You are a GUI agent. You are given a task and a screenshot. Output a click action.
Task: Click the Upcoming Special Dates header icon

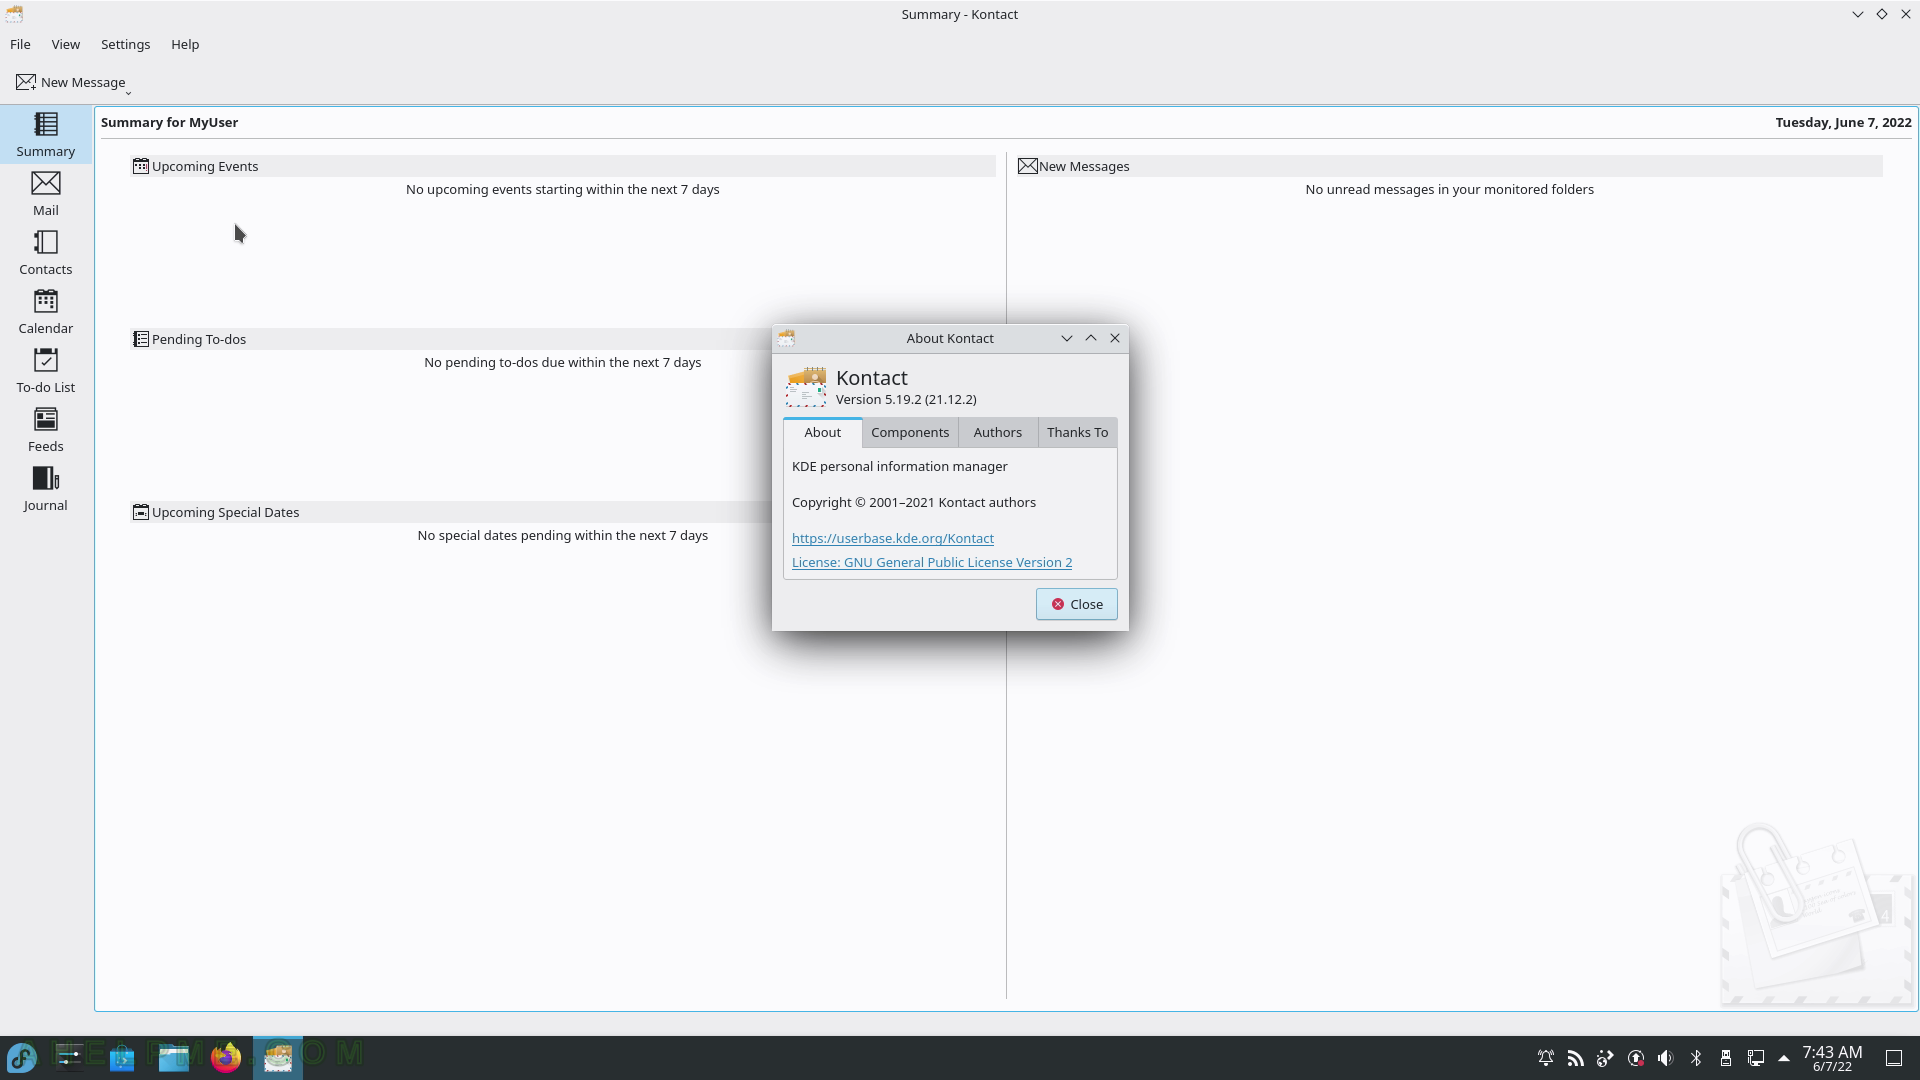click(x=141, y=512)
